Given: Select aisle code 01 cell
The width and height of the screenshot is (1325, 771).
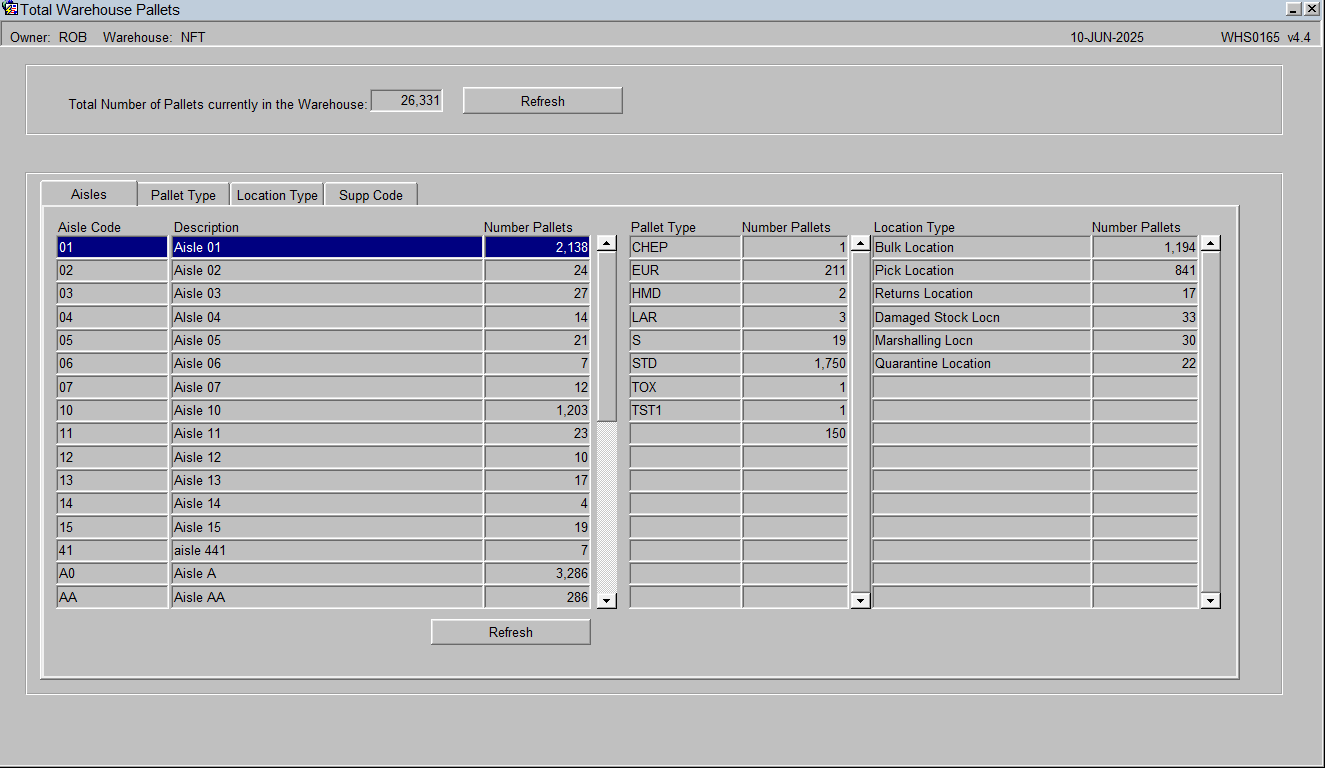Looking at the screenshot, I should click(x=112, y=247).
